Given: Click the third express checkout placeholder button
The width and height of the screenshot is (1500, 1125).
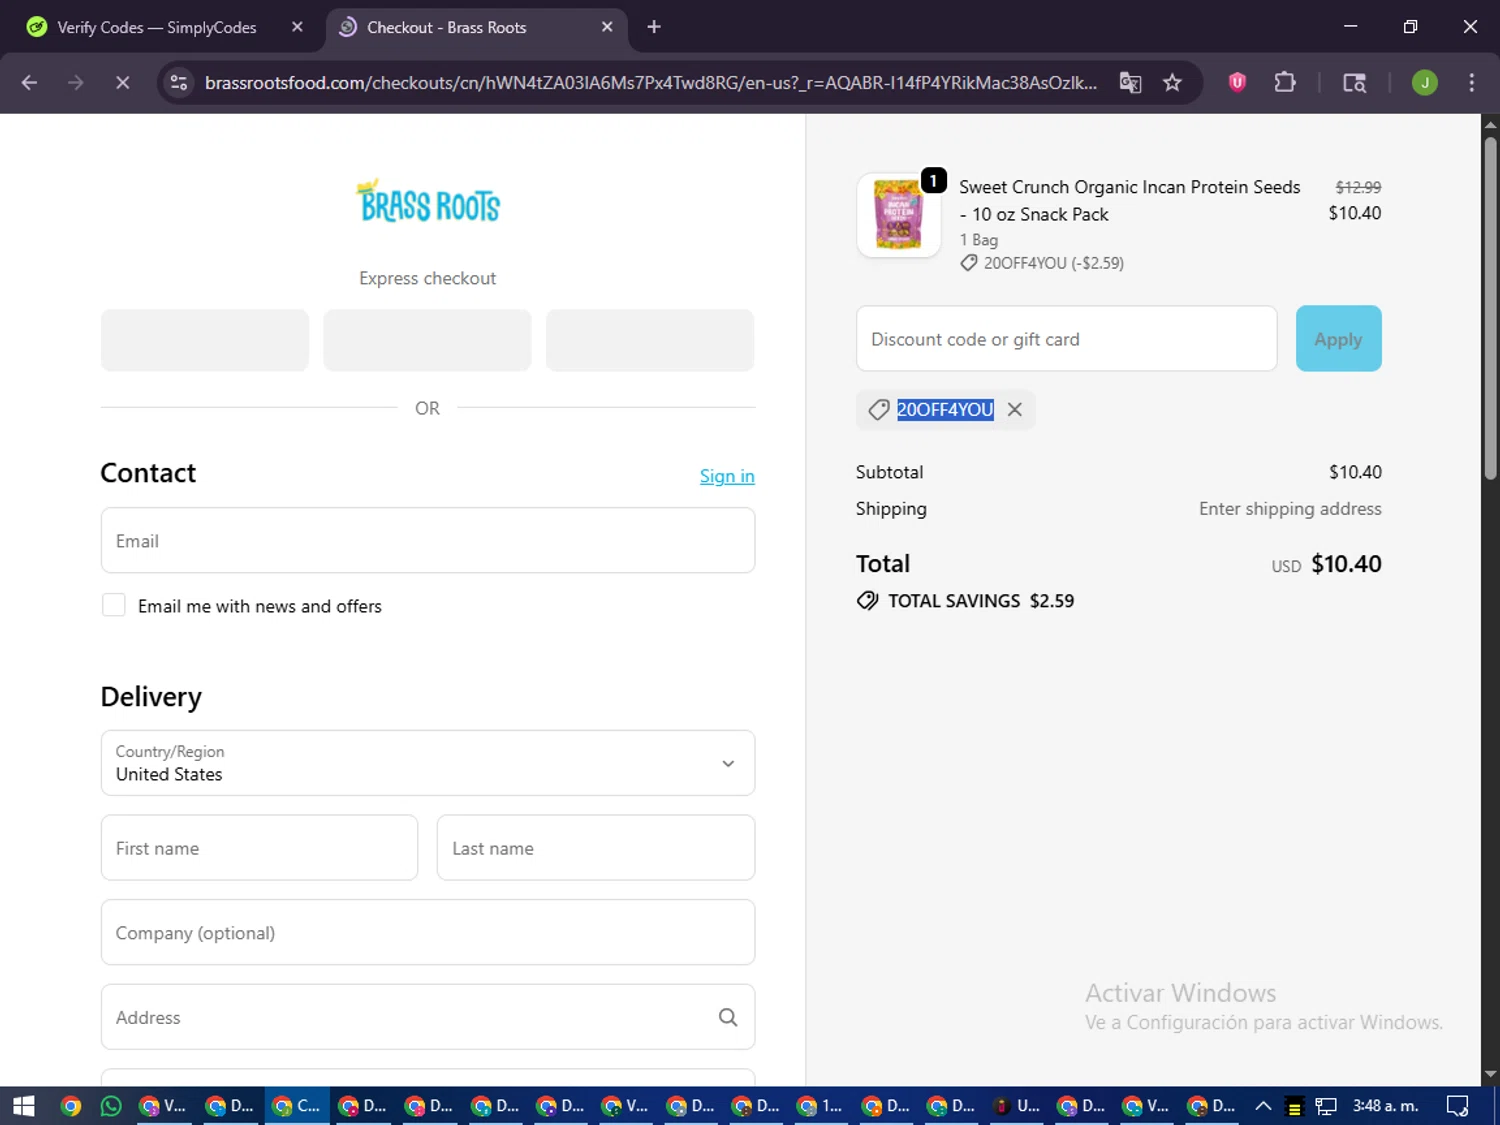Looking at the screenshot, I should pos(650,340).
